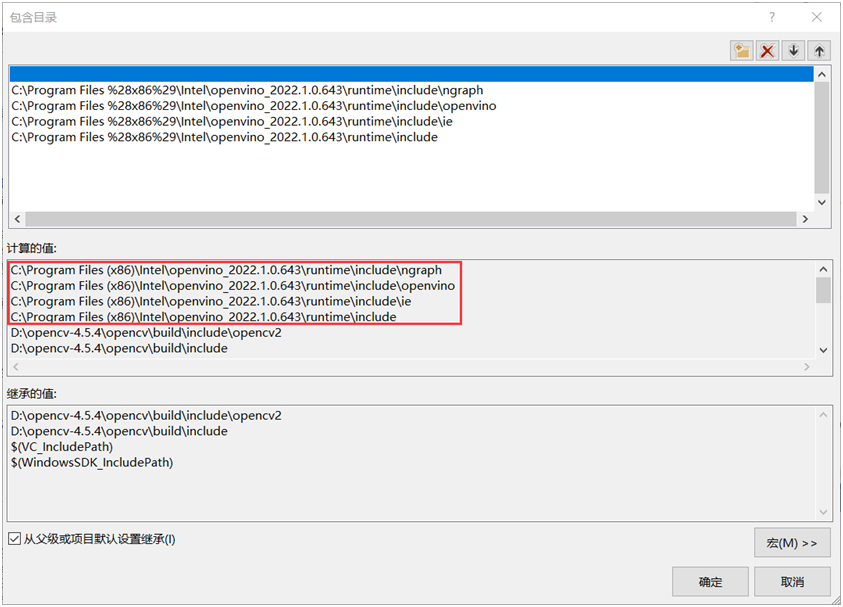Image resolution: width=843 pixels, height=607 pixels.
Task: Close the 包含目录 dialog
Action: click(817, 17)
